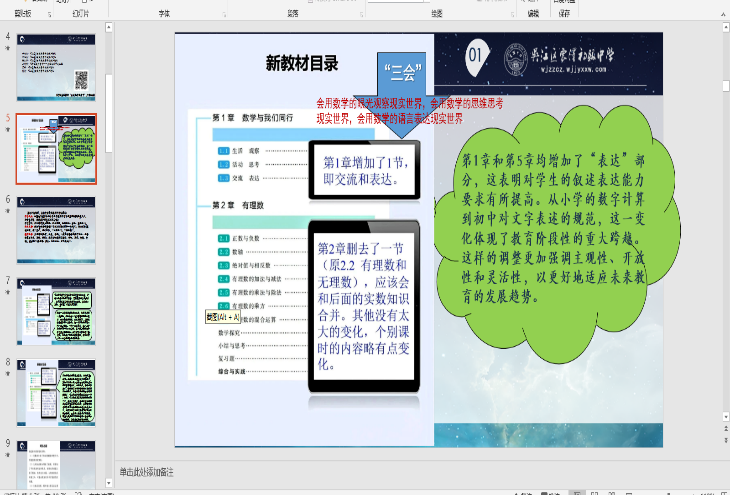730x495 pixels.
Task: Select slide 4 thumbnail with QR code
Action: 57,66
